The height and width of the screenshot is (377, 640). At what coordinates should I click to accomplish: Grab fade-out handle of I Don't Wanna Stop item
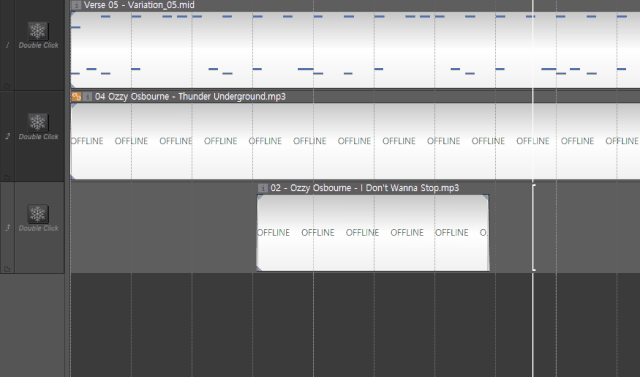coord(486,197)
